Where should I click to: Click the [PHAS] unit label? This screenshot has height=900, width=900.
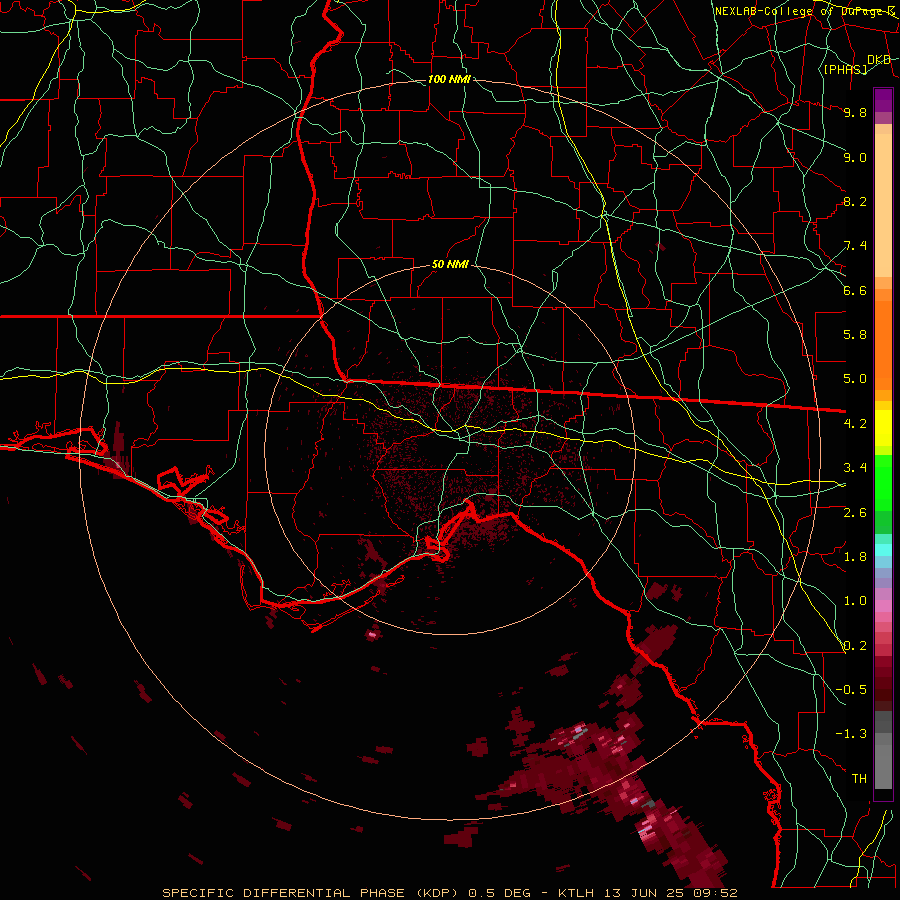coord(845,69)
